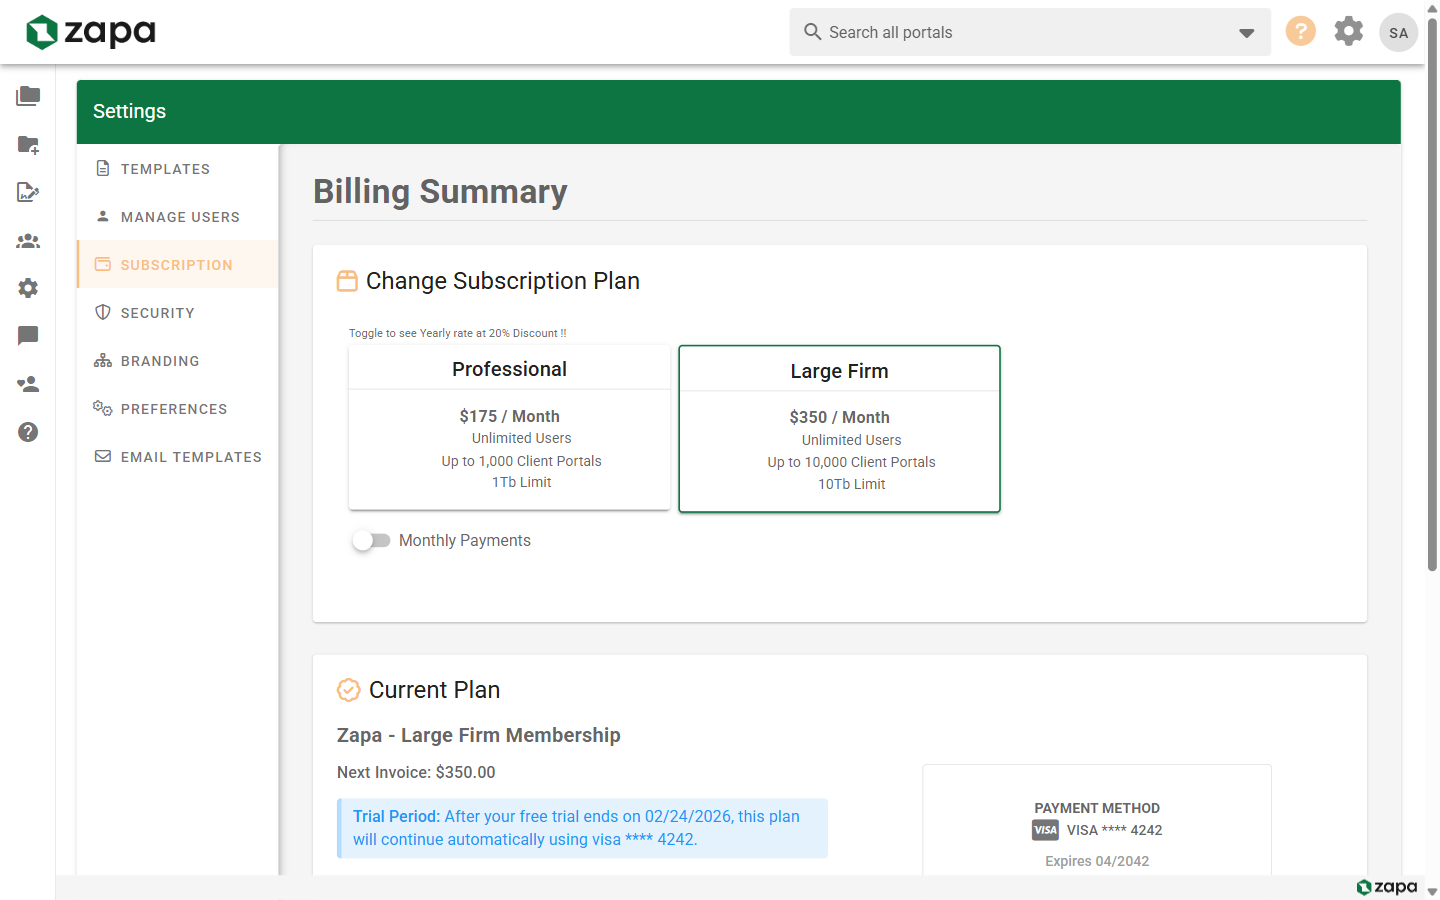Click the $350 / Month price
Image resolution: width=1440 pixels, height=900 pixels.
pyautogui.click(x=839, y=417)
